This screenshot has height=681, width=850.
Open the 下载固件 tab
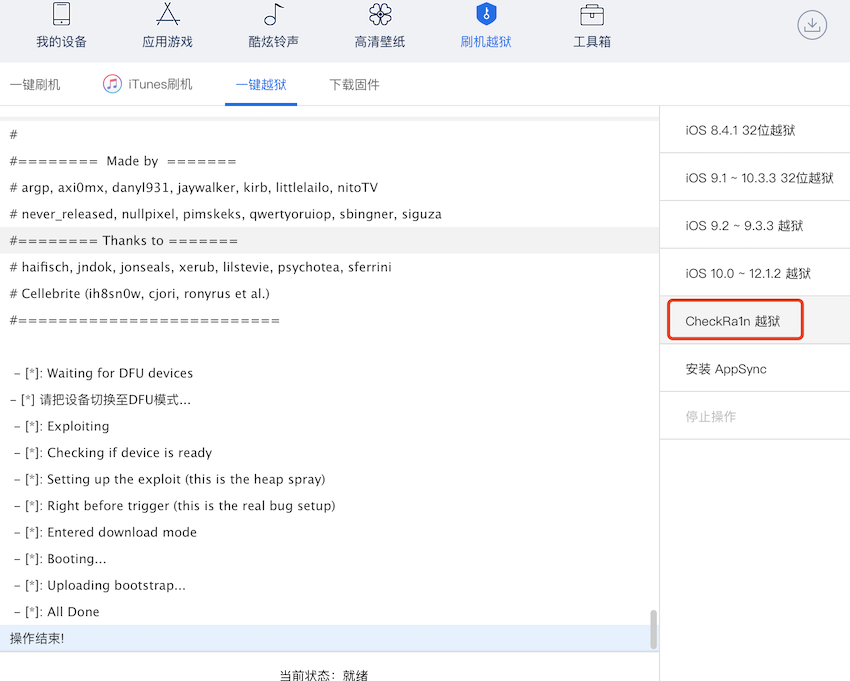(355, 85)
